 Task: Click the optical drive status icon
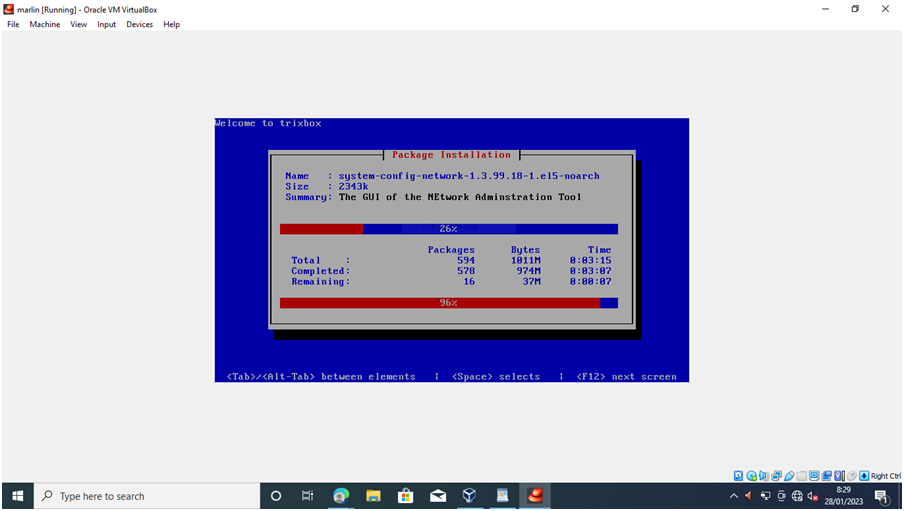(752, 476)
